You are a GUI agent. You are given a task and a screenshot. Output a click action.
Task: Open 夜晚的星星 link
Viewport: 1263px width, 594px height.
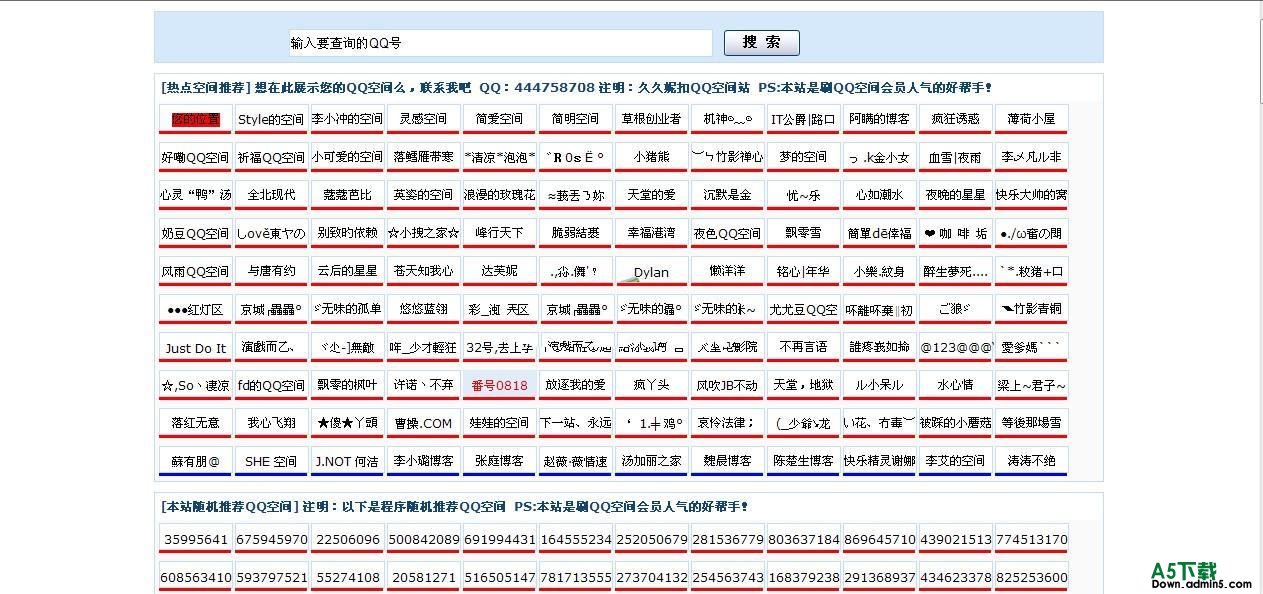[x=955, y=195]
